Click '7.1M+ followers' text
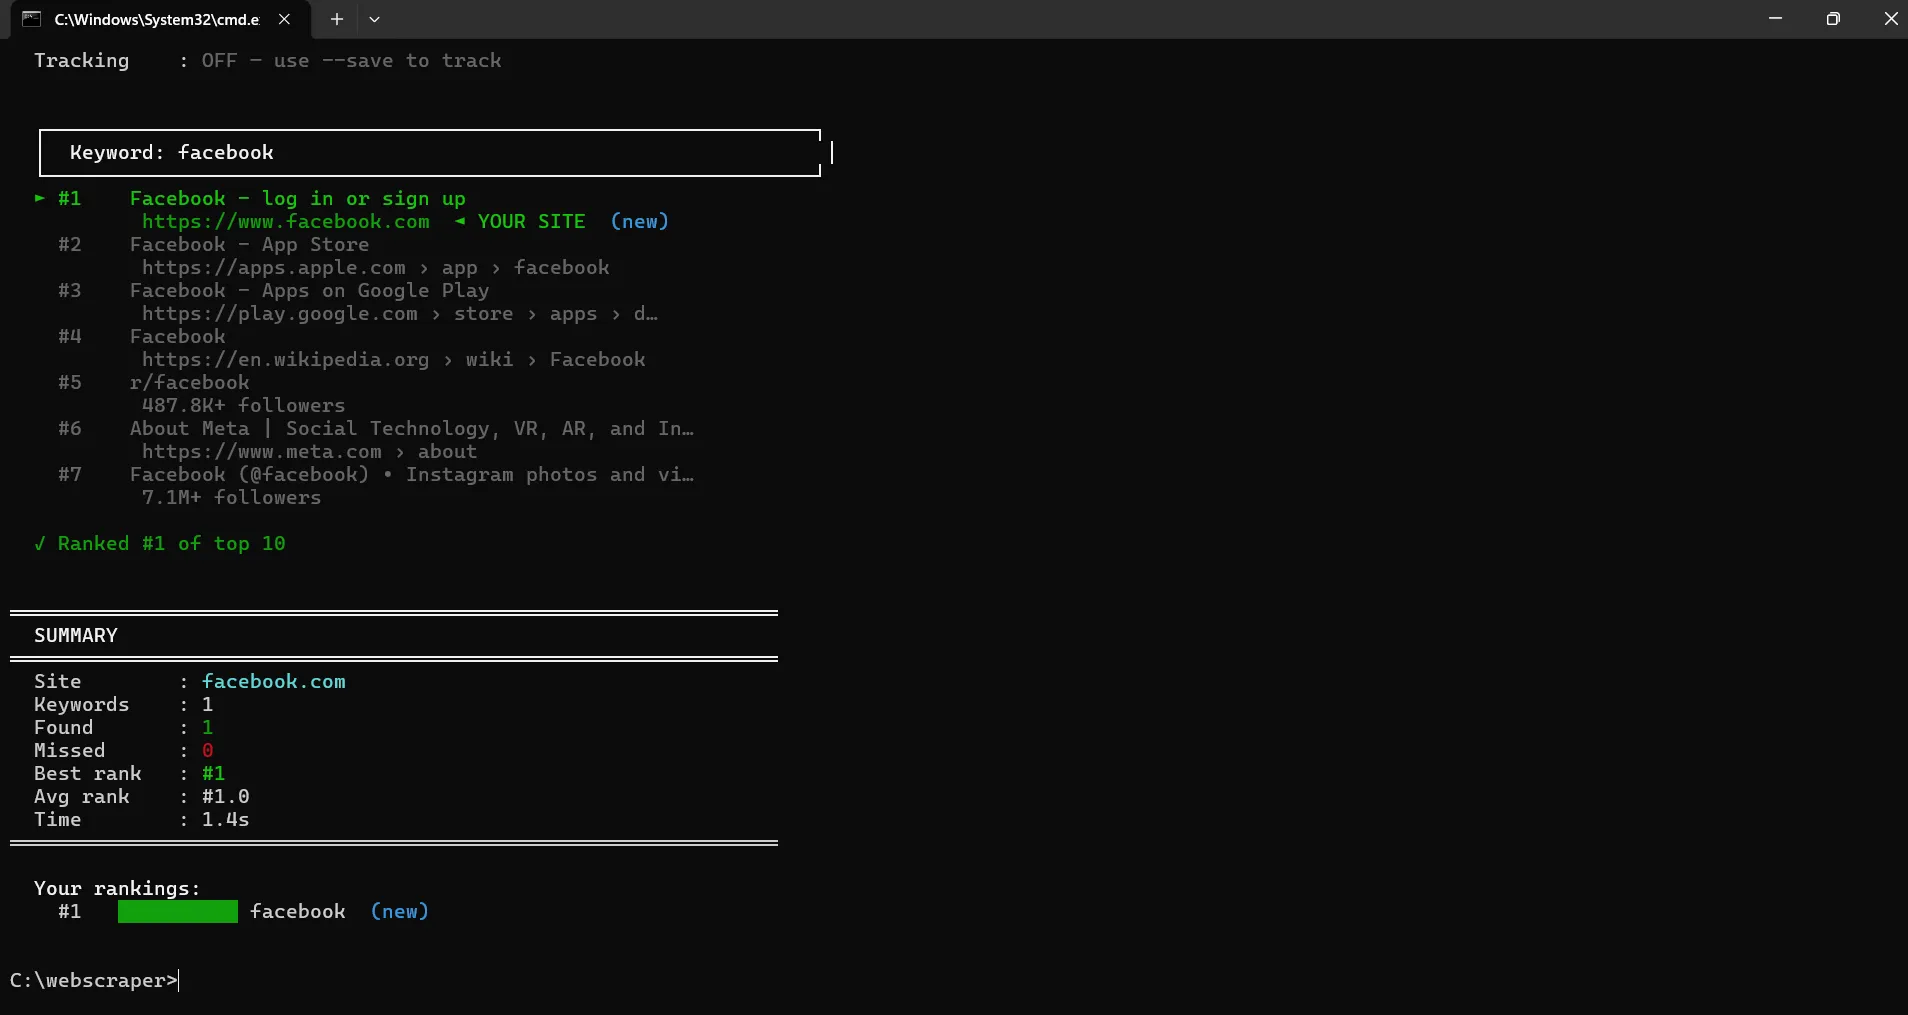1908x1015 pixels. coord(231,498)
